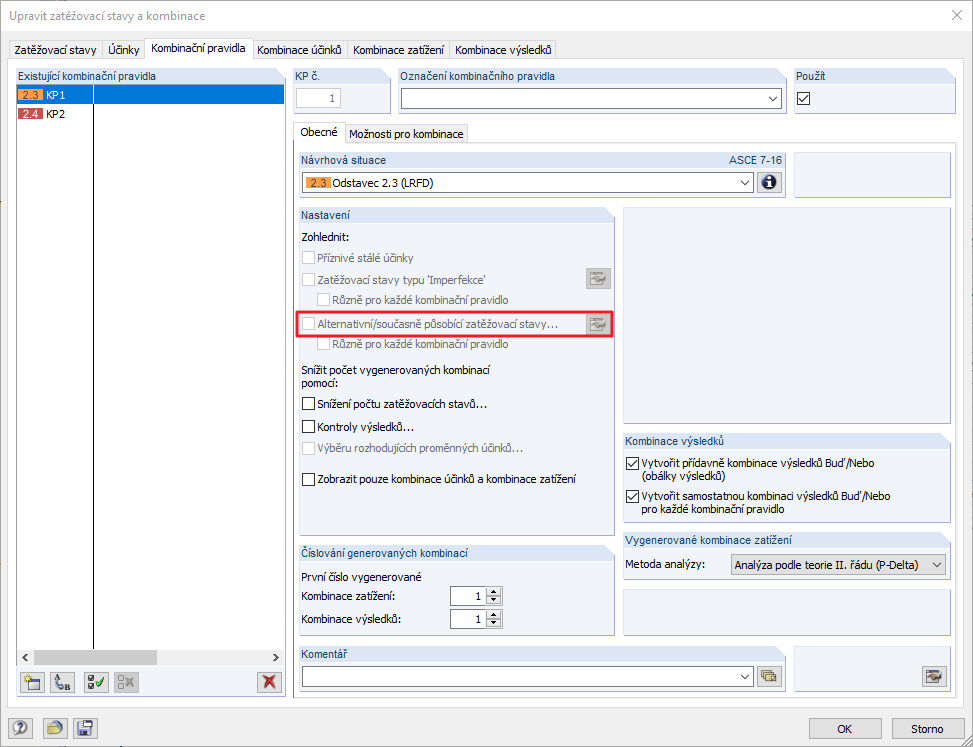The image size is (973, 747).
Task: Open the info button next to design situation
Action: (769, 183)
